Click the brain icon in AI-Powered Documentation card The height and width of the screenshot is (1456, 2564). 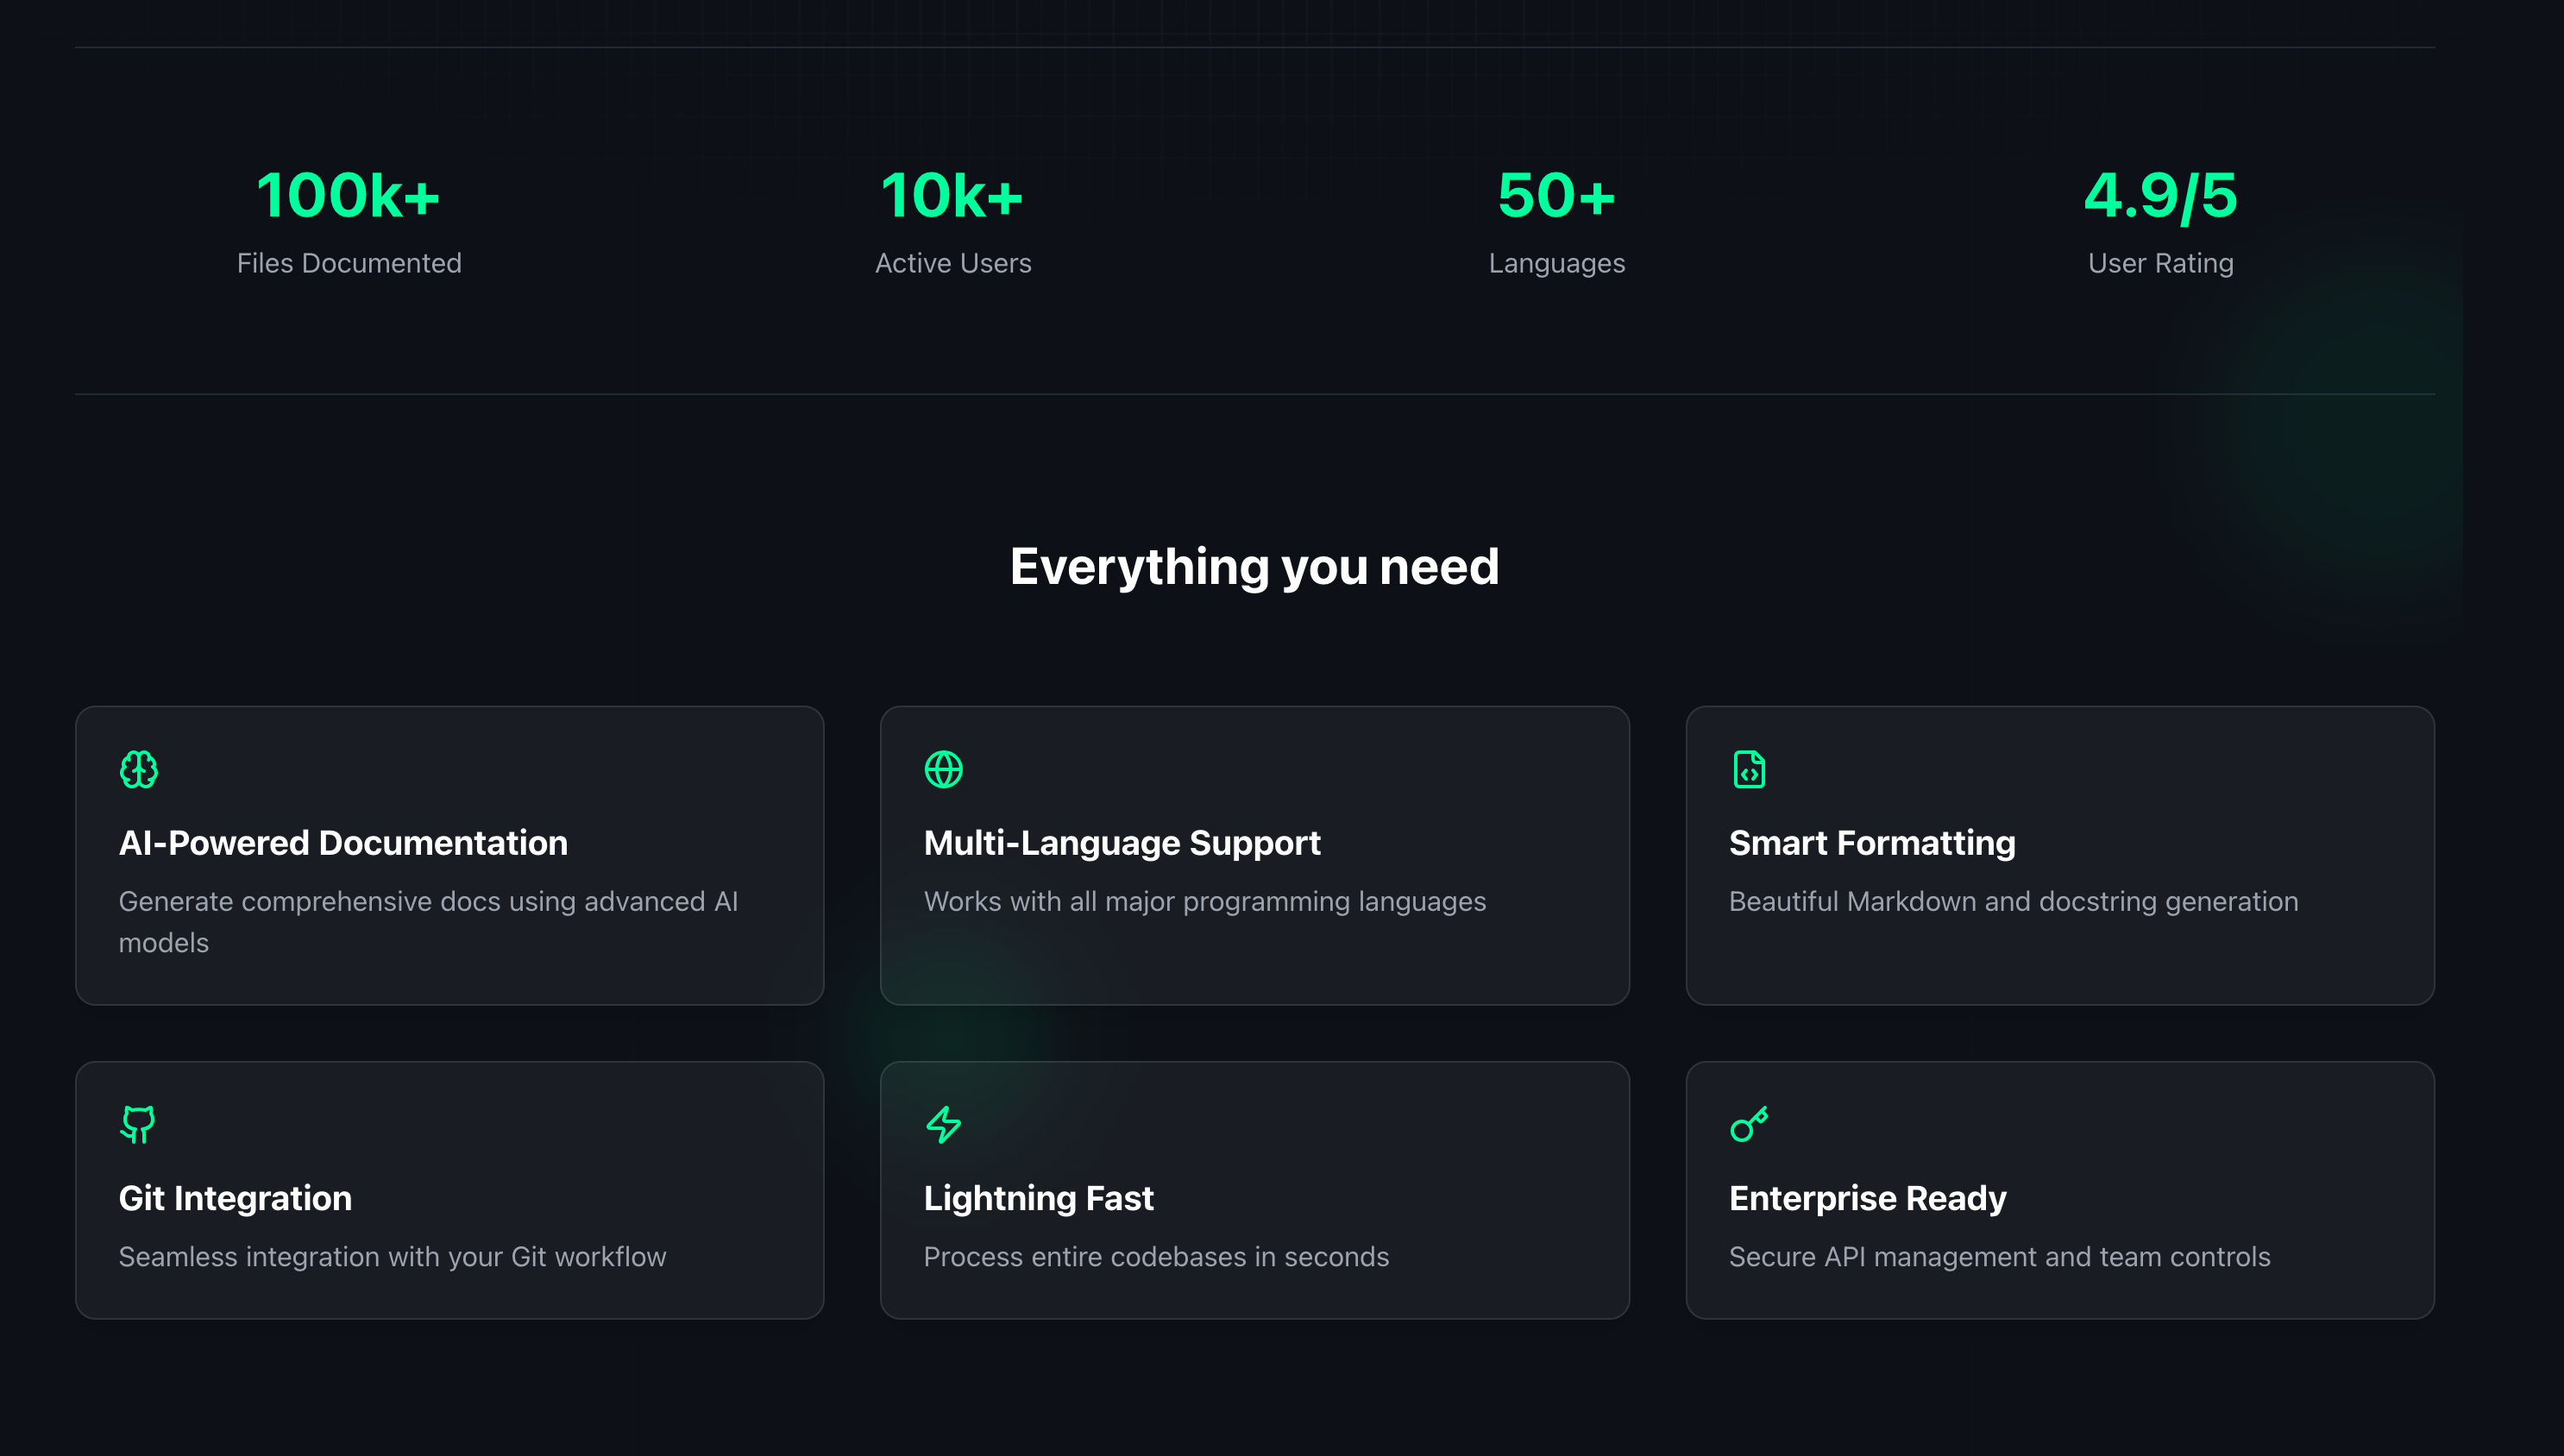[138, 769]
